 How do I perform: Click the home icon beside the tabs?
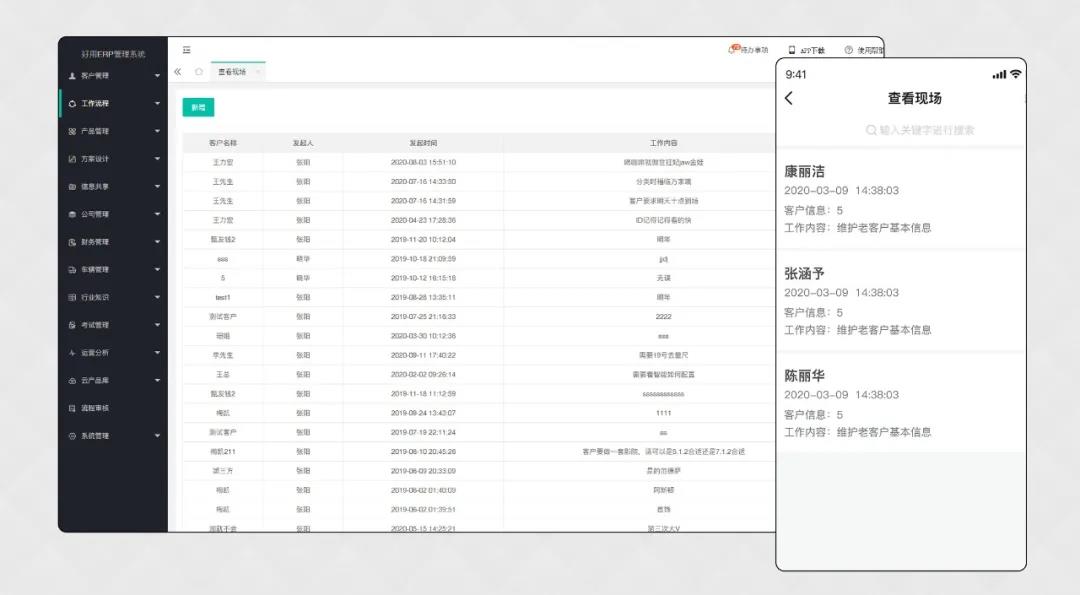pos(199,72)
